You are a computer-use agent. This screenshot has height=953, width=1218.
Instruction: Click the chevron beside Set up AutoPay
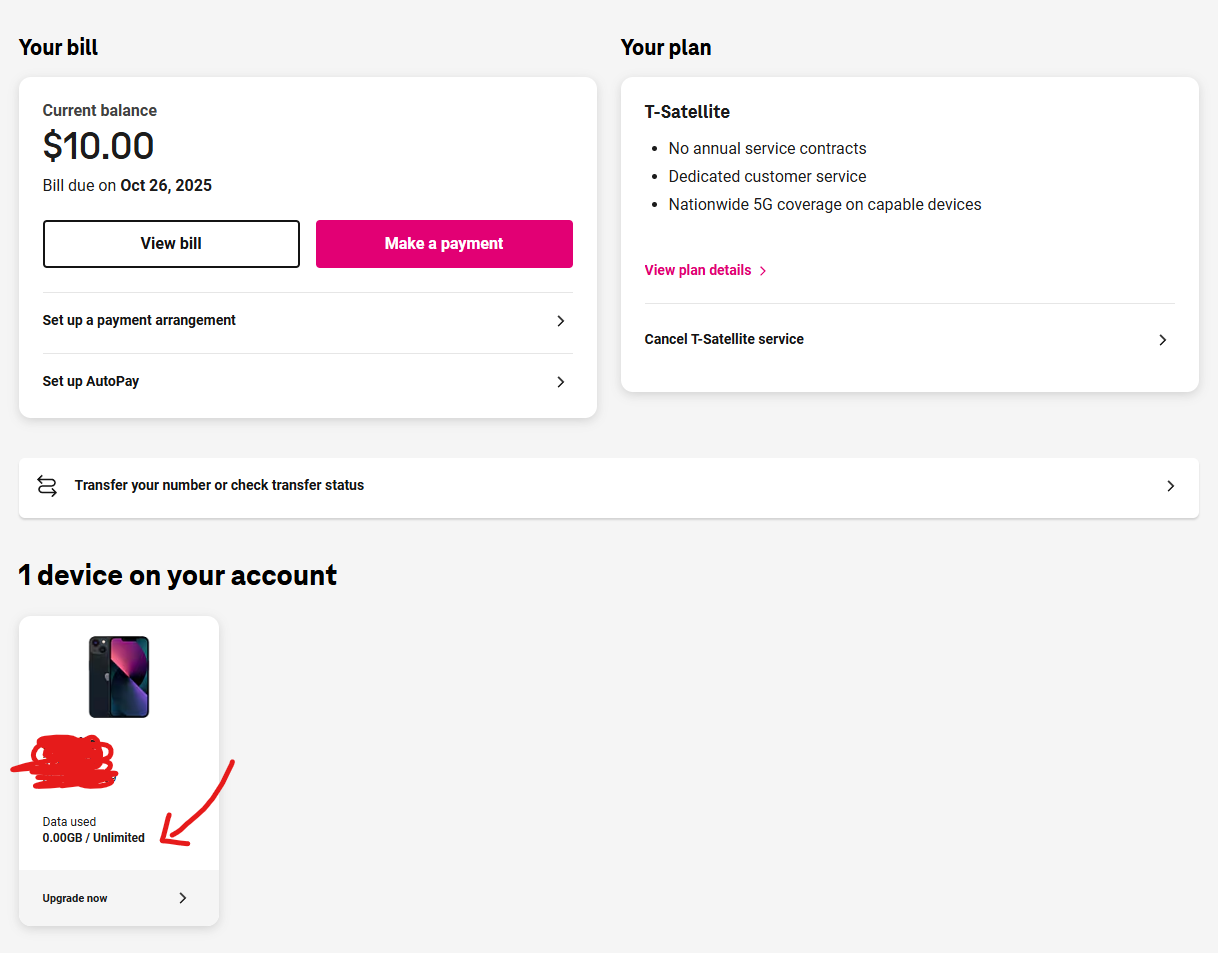point(561,382)
